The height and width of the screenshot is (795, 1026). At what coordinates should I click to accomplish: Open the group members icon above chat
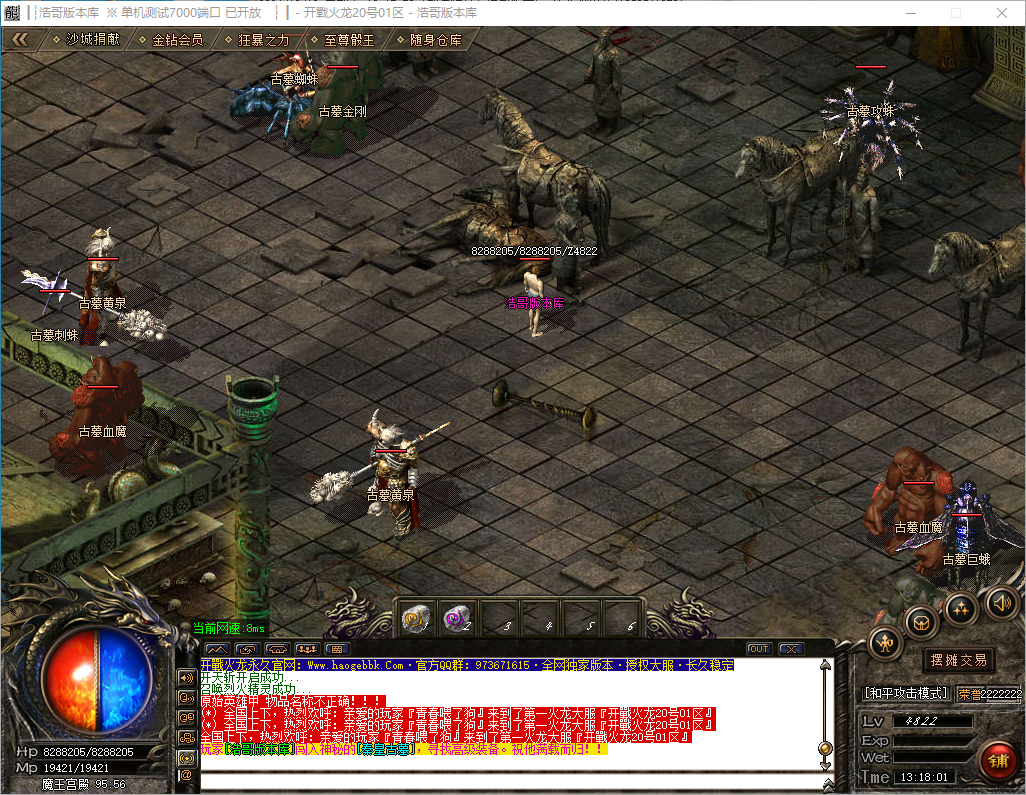click(x=307, y=649)
